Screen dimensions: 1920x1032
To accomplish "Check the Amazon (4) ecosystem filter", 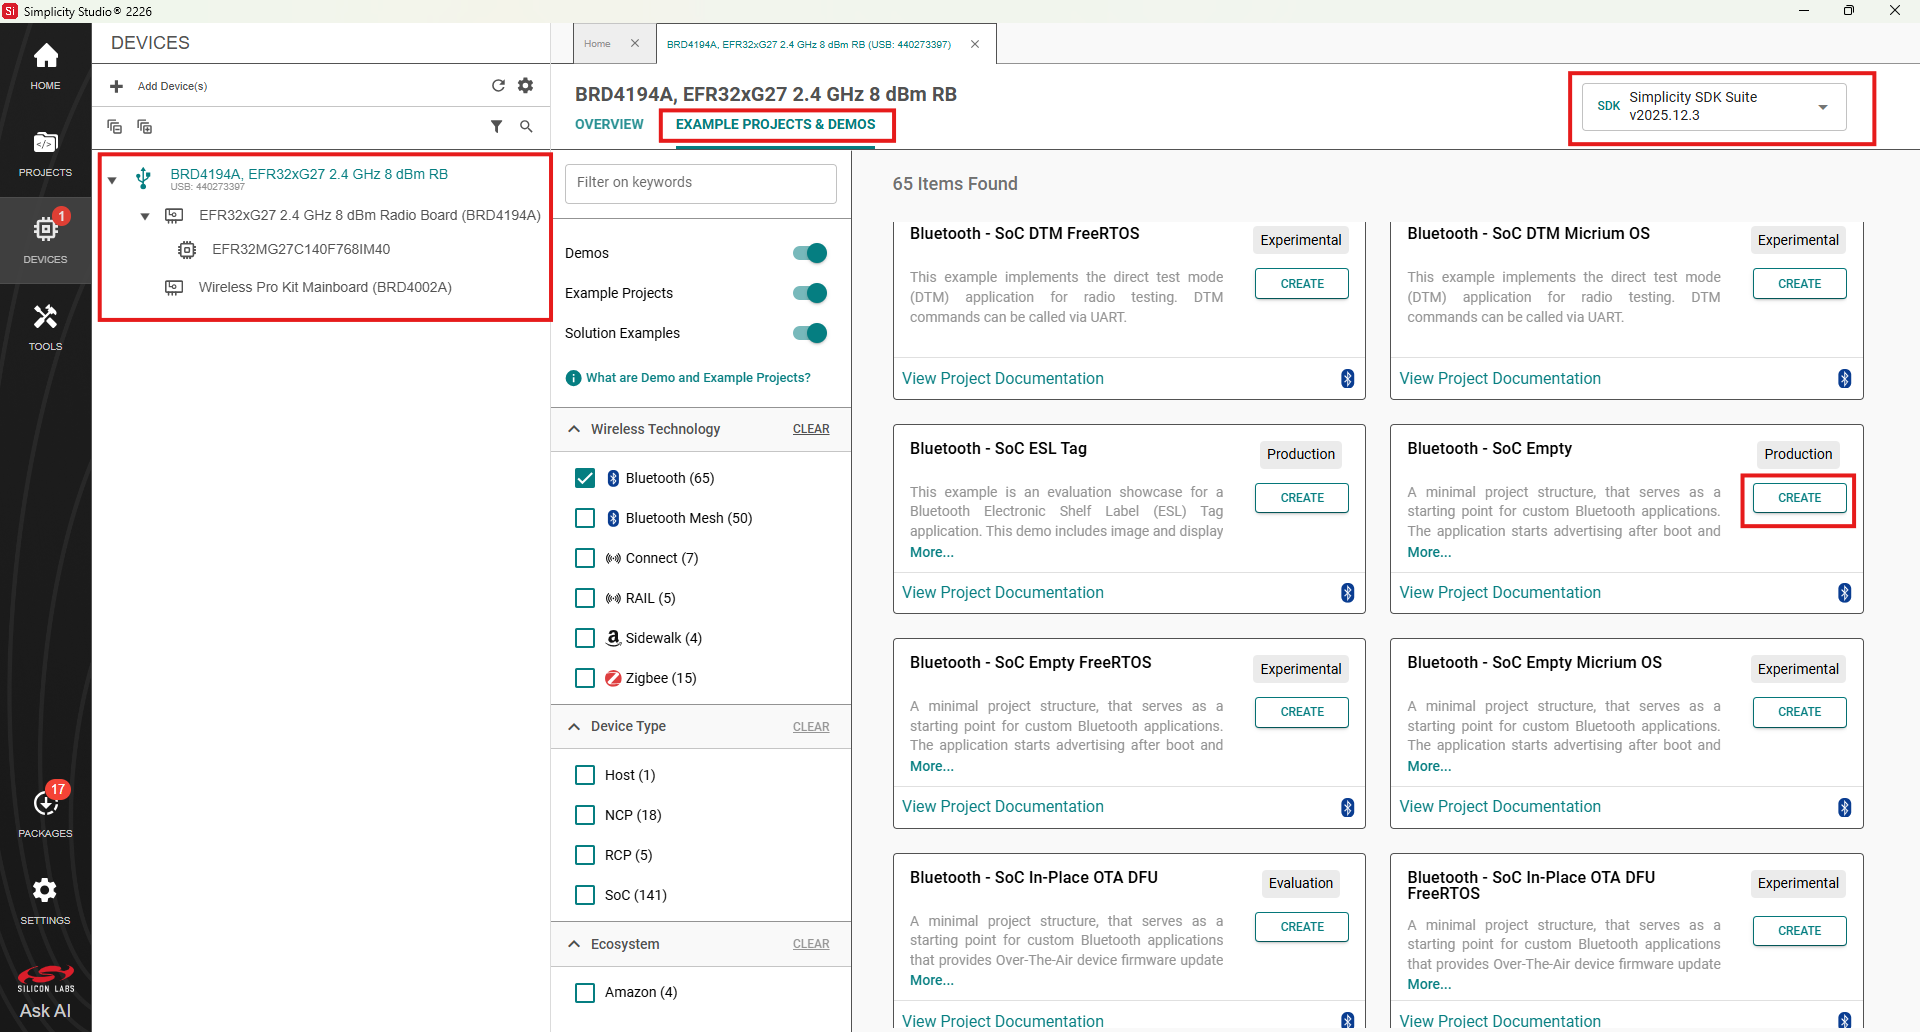I will tap(585, 992).
